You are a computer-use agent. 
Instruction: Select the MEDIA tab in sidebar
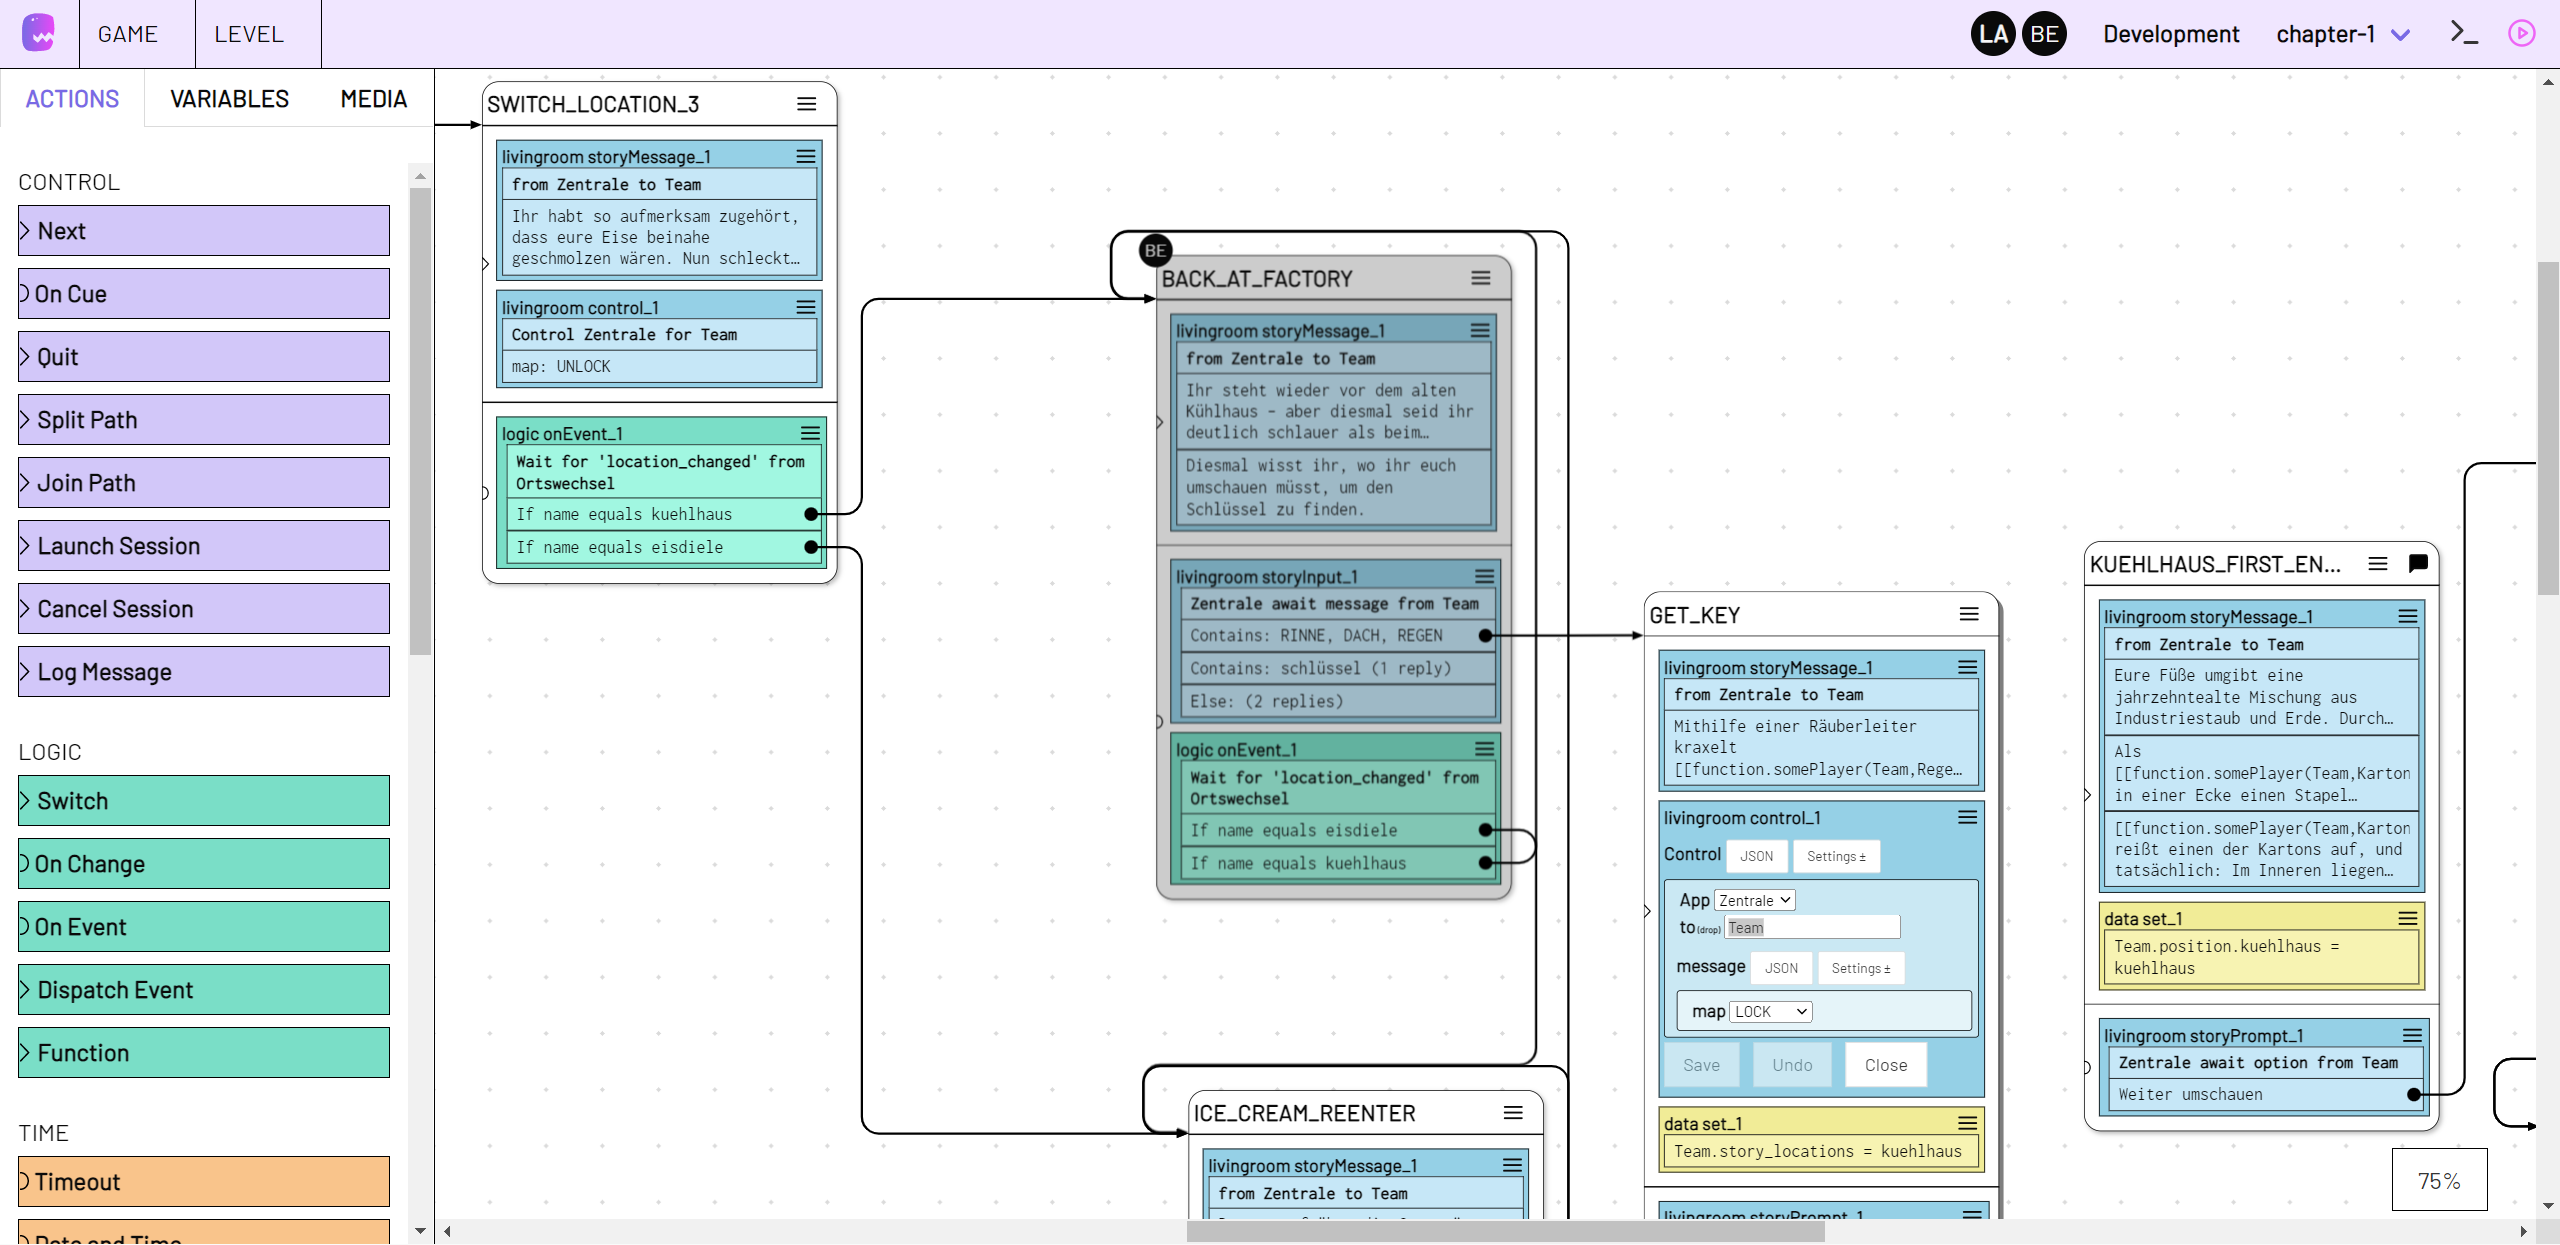click(372, 100)
